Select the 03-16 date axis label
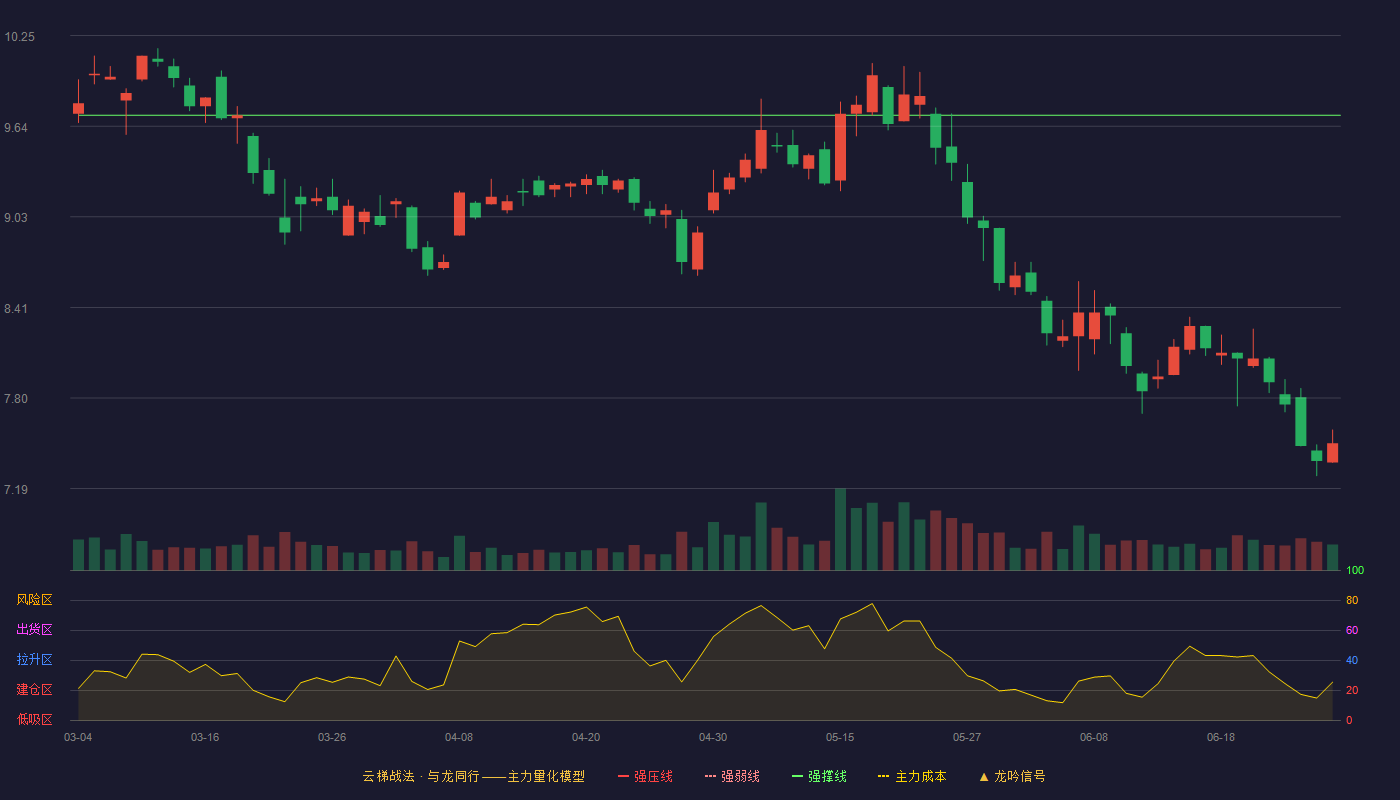The height and width of the screenshot is (800, 1400). tap(205, 737)
